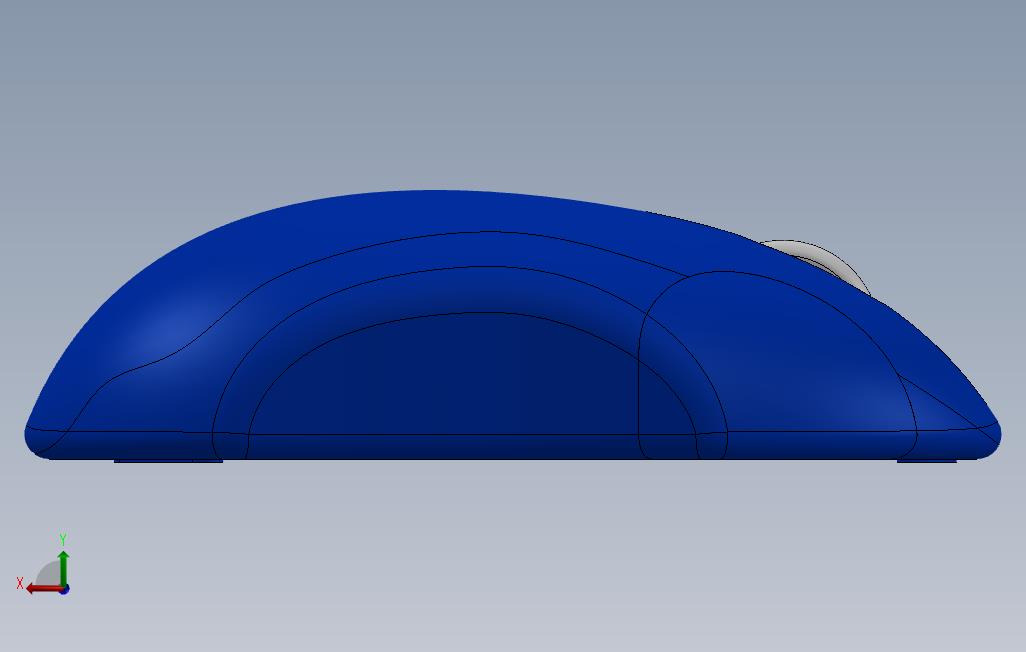Pick the right foot pad under the mouse

(927, 461)
